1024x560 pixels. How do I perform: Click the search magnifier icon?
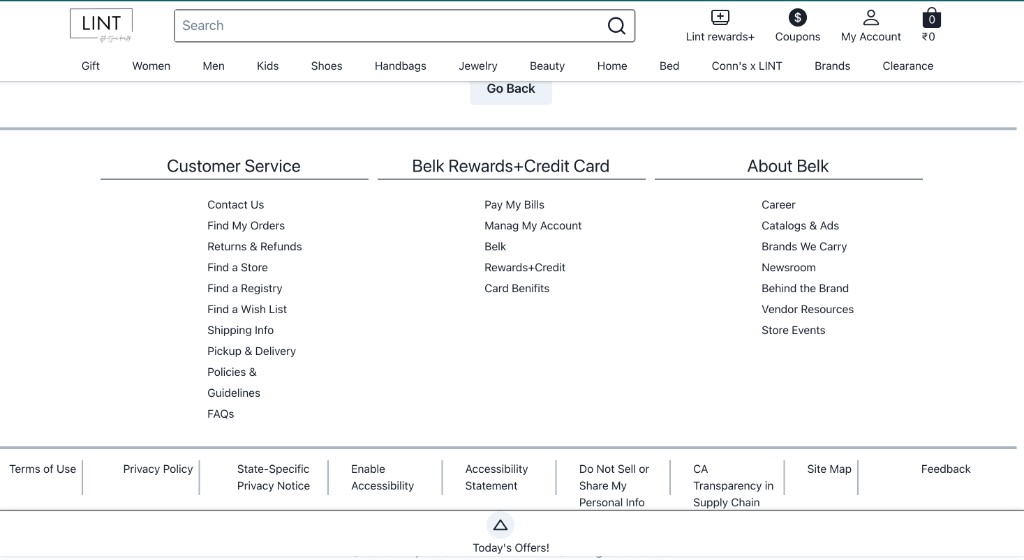click(616, 25)
